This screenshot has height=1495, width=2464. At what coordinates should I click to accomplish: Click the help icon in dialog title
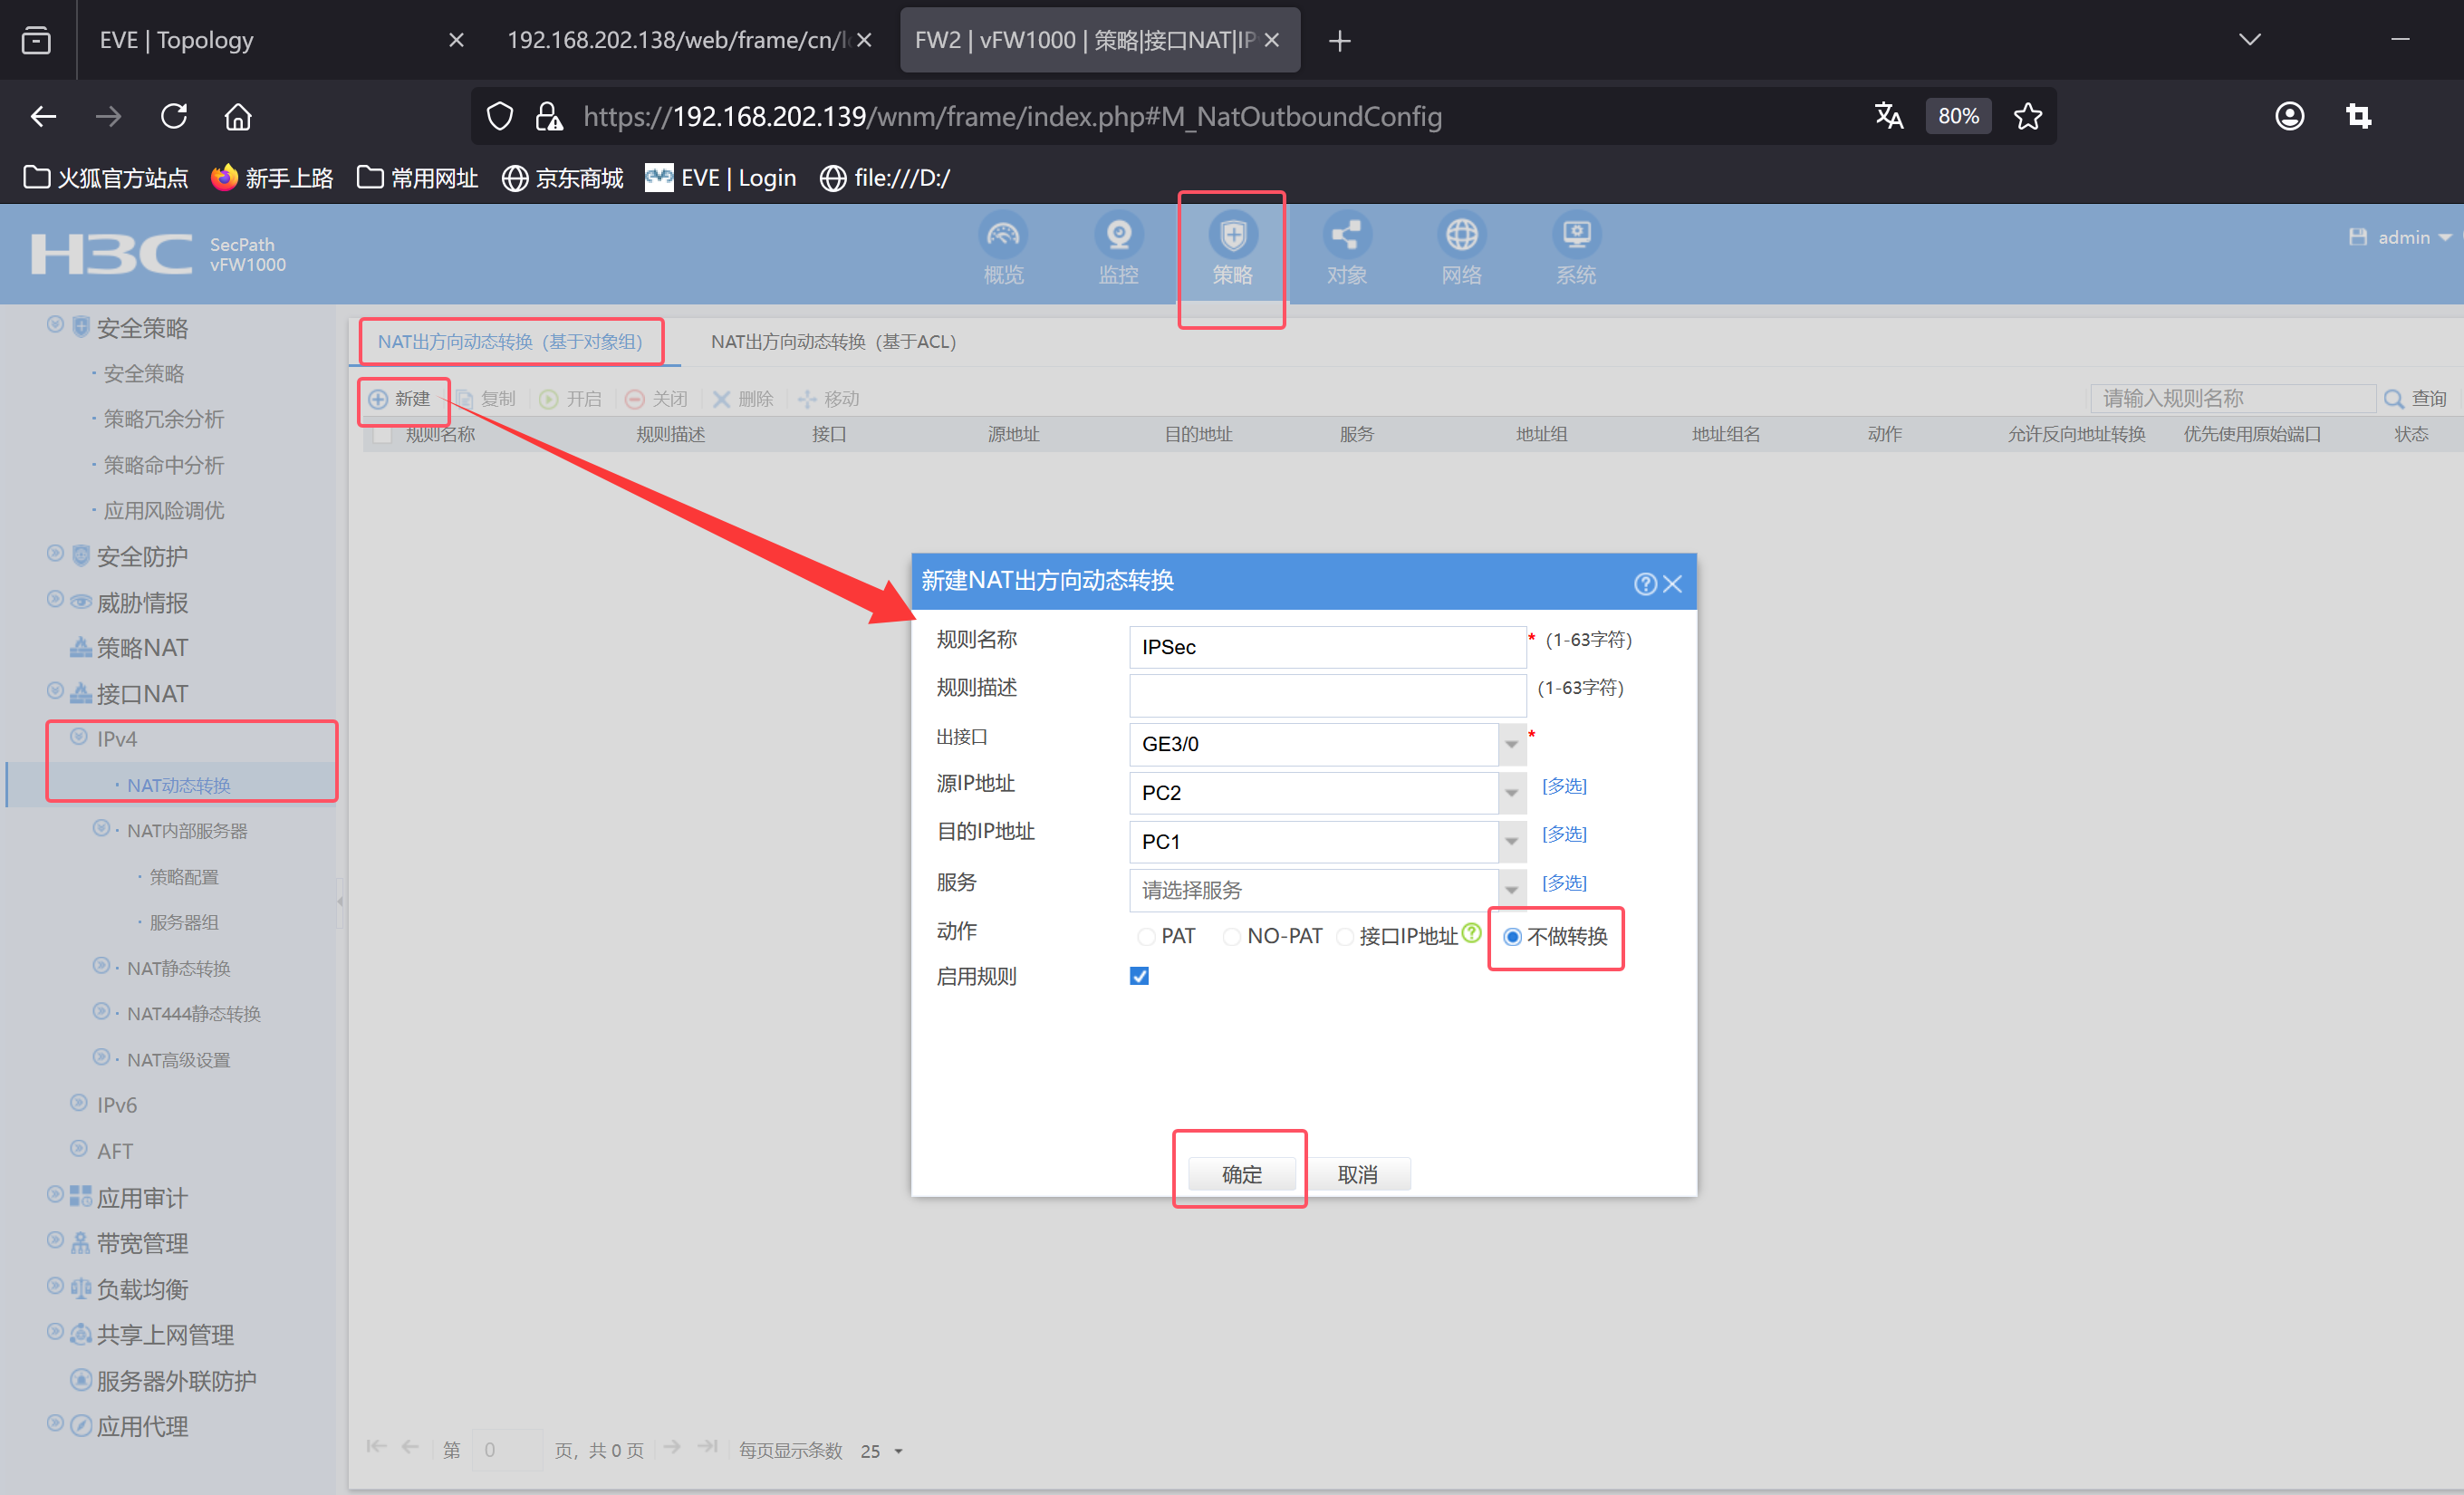coord(1644,583)
